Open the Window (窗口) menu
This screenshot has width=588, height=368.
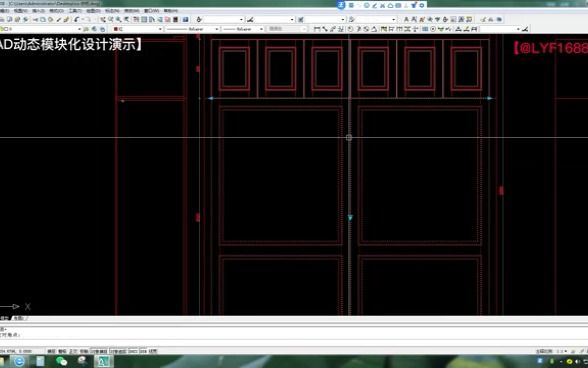point(152,11)
